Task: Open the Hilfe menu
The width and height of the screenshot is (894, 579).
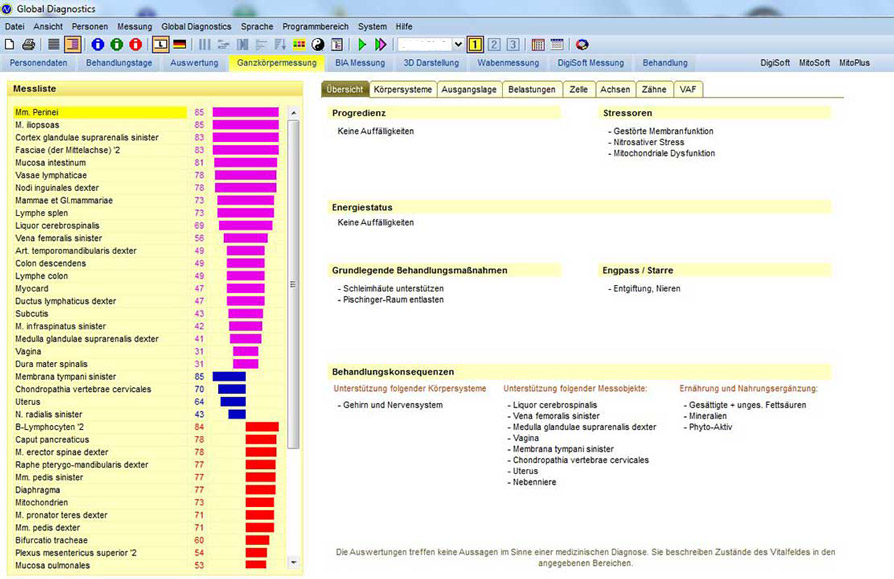Action: point(404,26)
